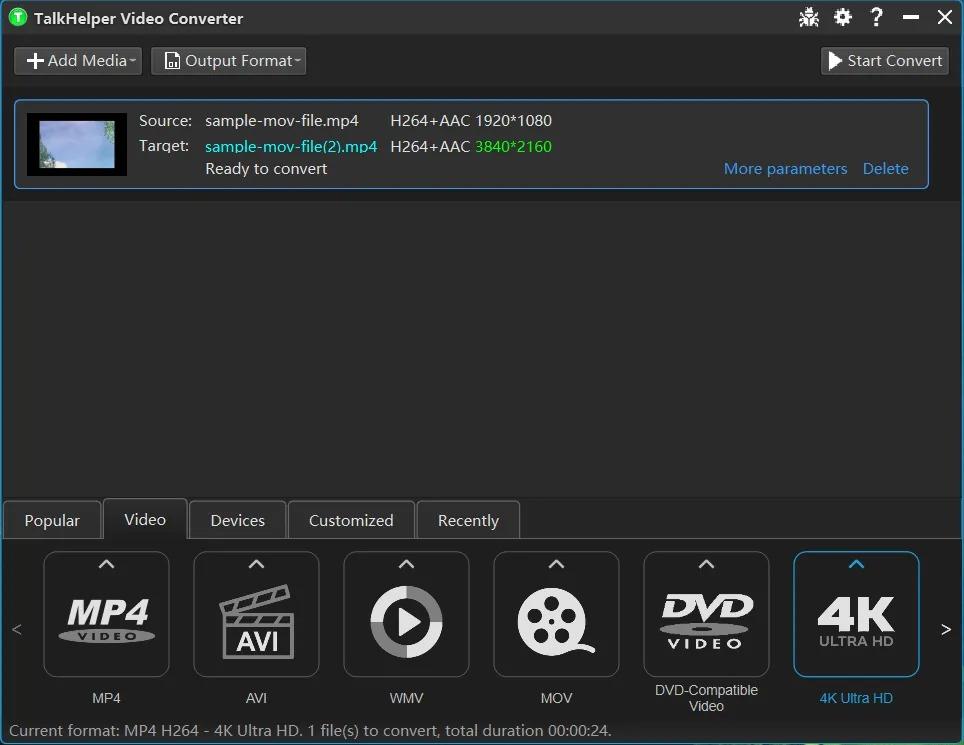The width and height of the screenshot is (964, 745).
Task: Click the target resolution 3840*2160
Action: click(513, 146)
